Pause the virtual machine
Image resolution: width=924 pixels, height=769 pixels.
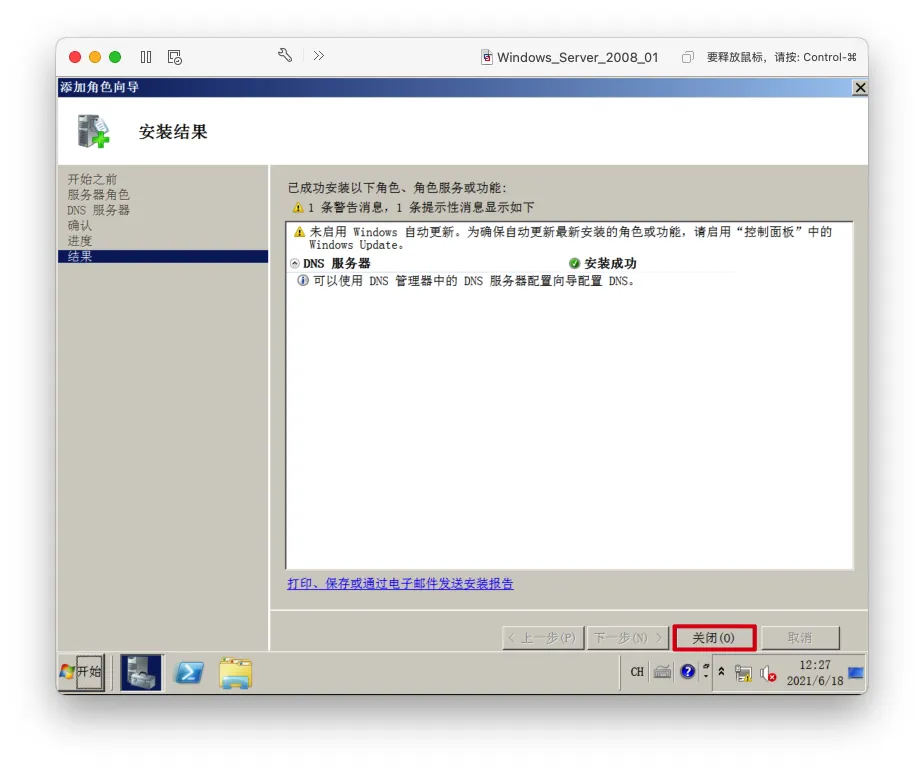[x=146, y=57]
